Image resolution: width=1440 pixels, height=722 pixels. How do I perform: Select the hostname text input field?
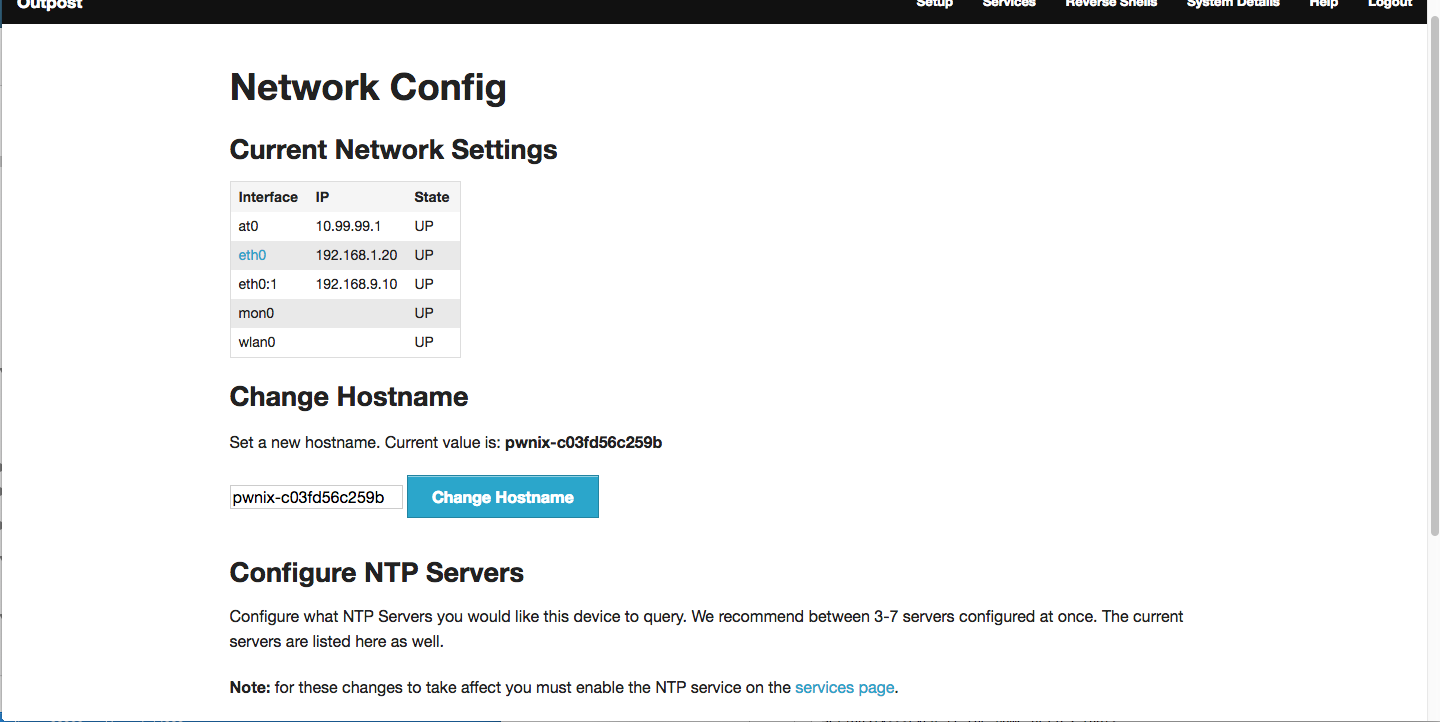click(x=316, y=496)
